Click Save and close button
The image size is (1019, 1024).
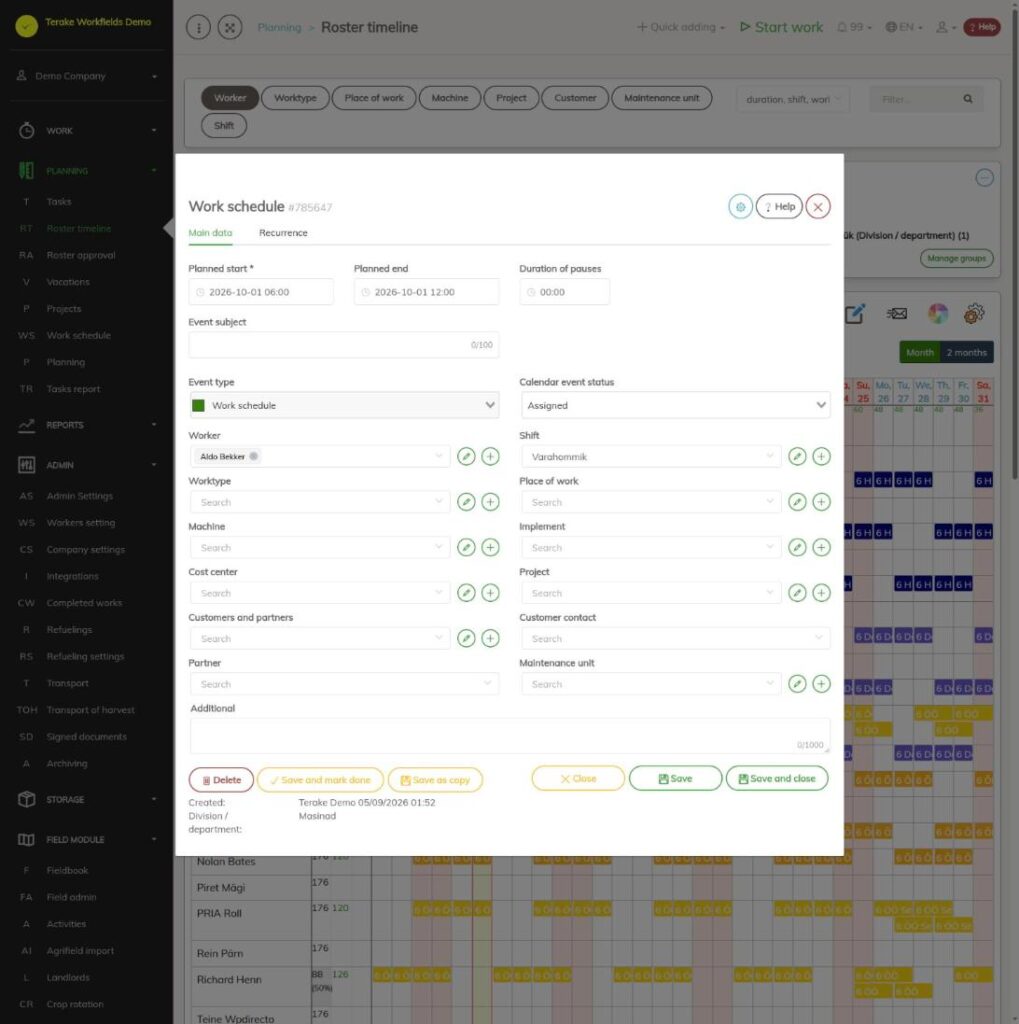tap(777, 778)
